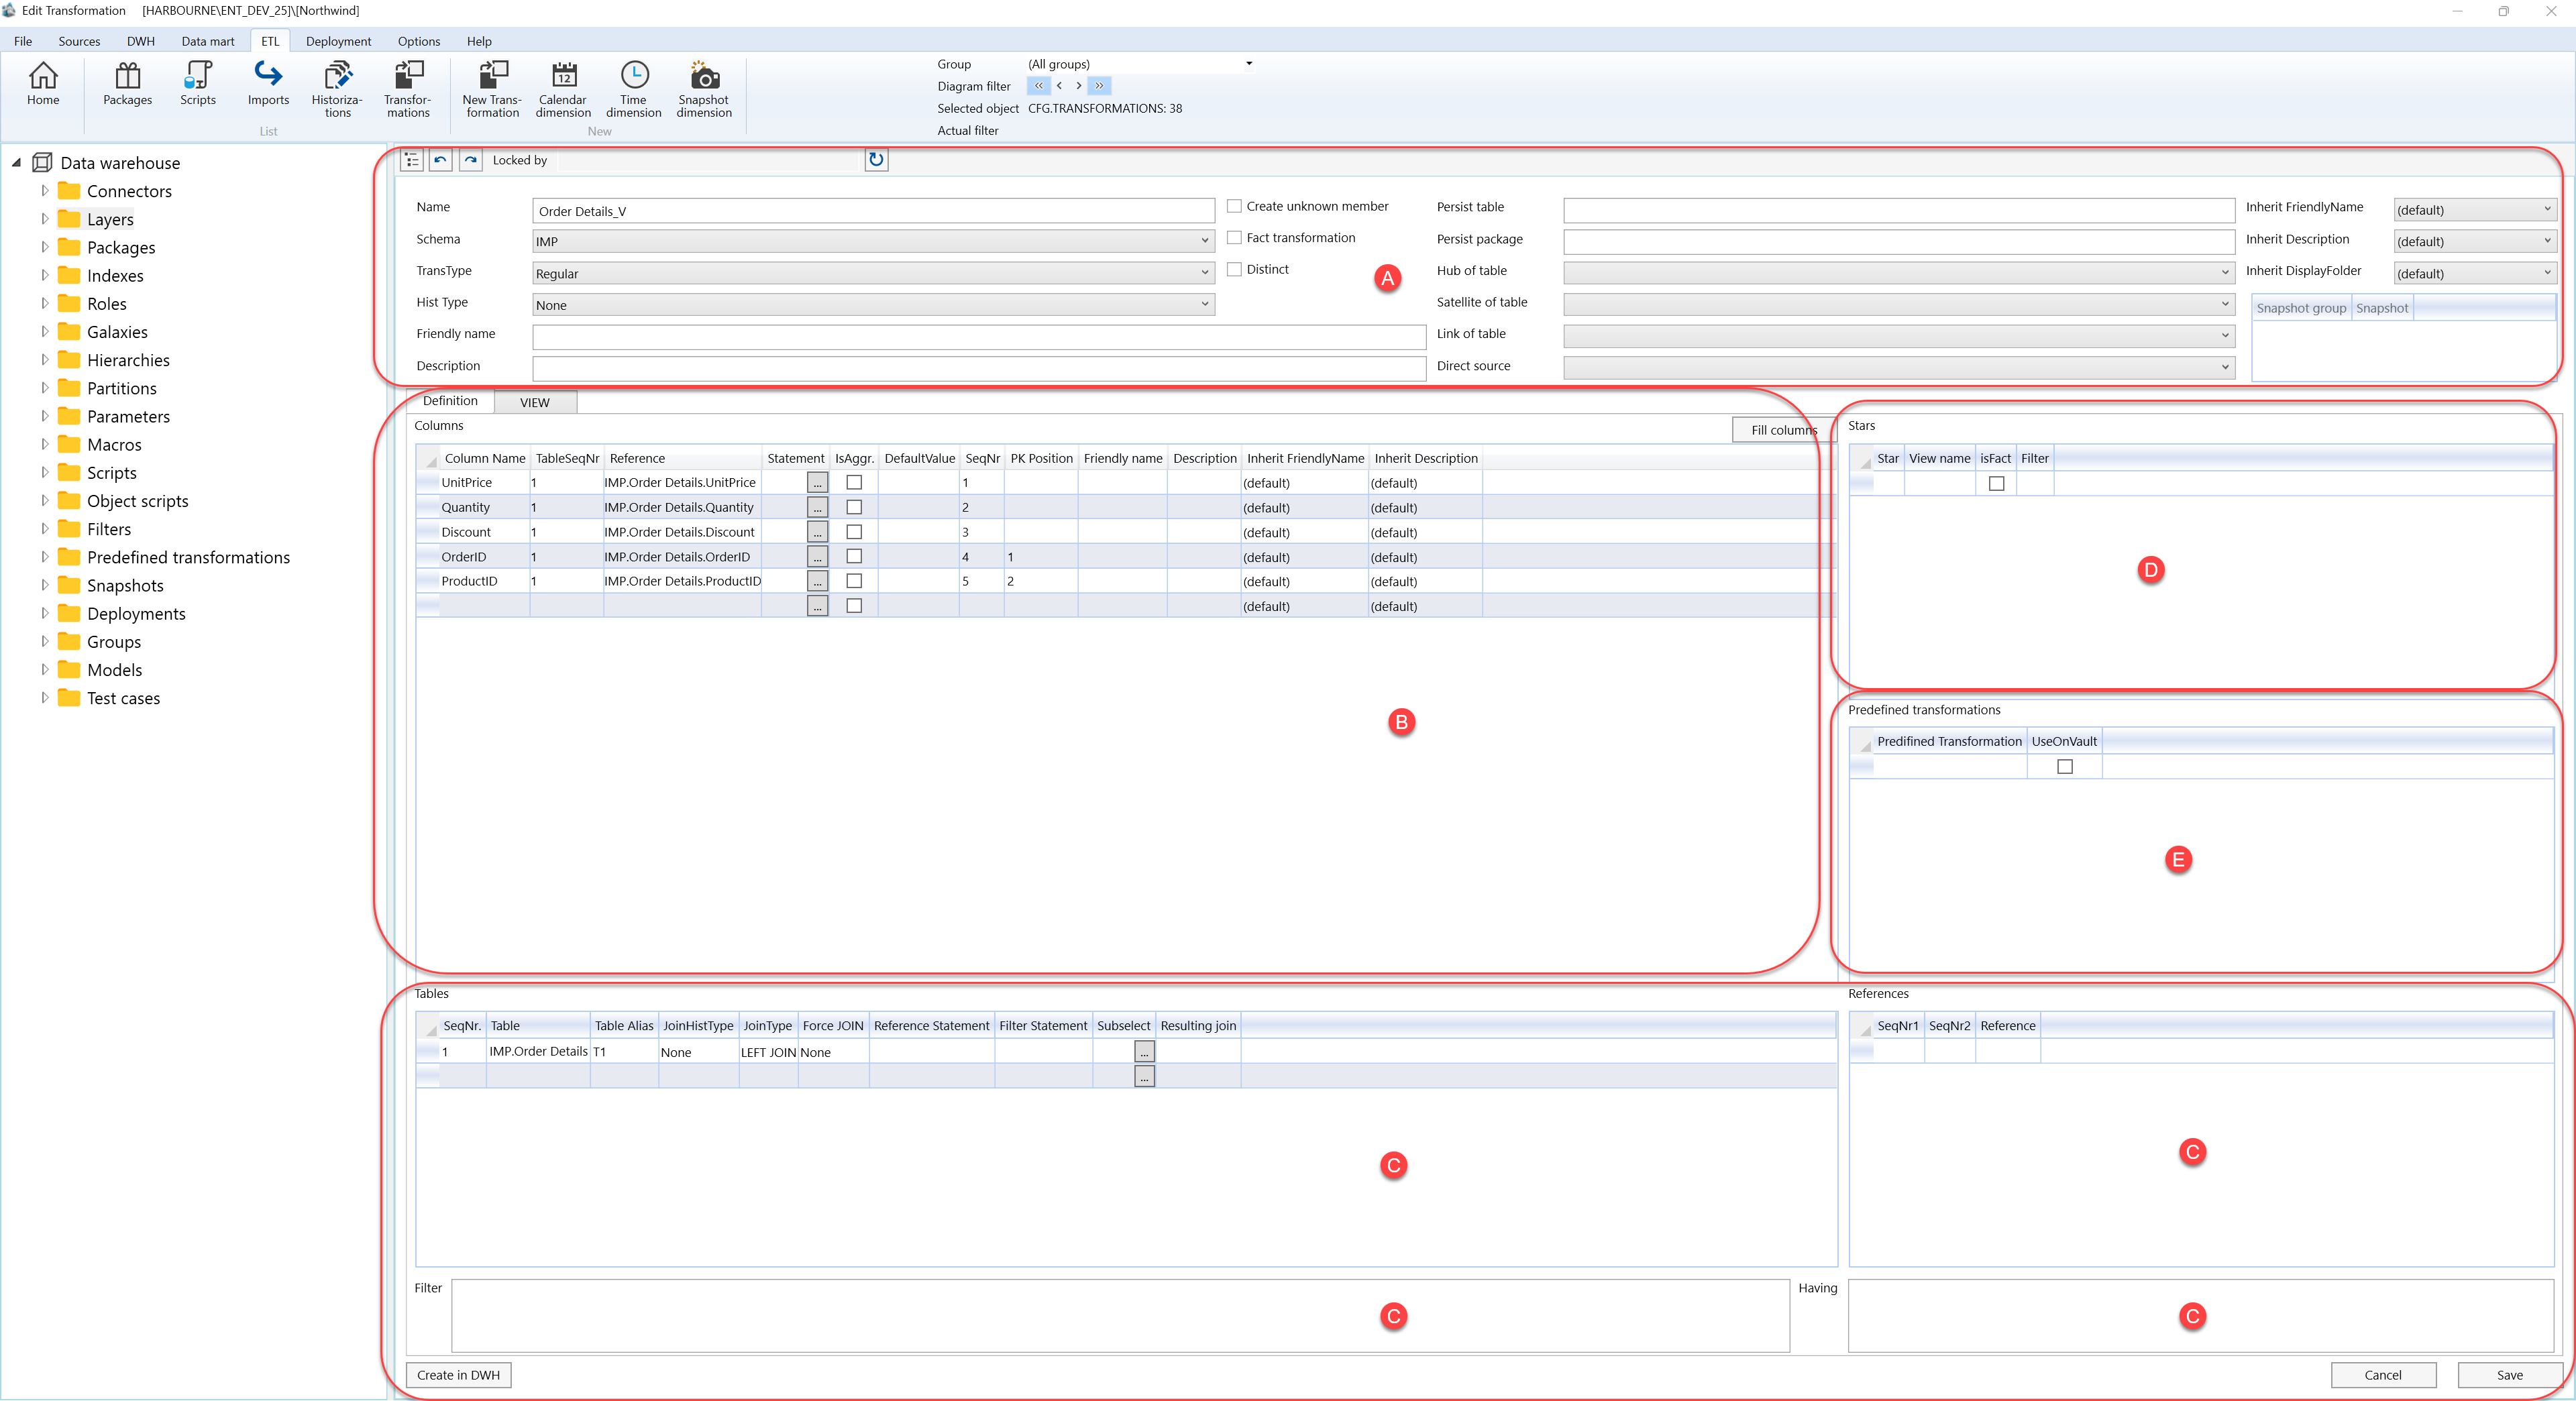
Task: Open statement editor for UnitPrice row
Action: click(x=817, y=483)
